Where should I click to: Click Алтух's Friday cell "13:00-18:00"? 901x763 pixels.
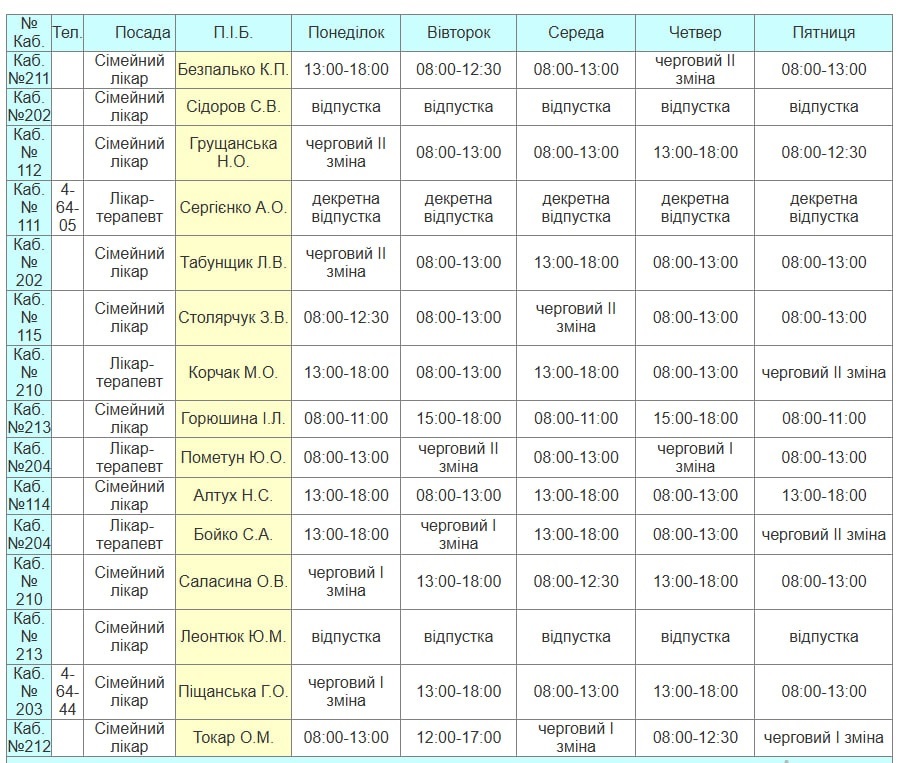(x=823, y=495)
